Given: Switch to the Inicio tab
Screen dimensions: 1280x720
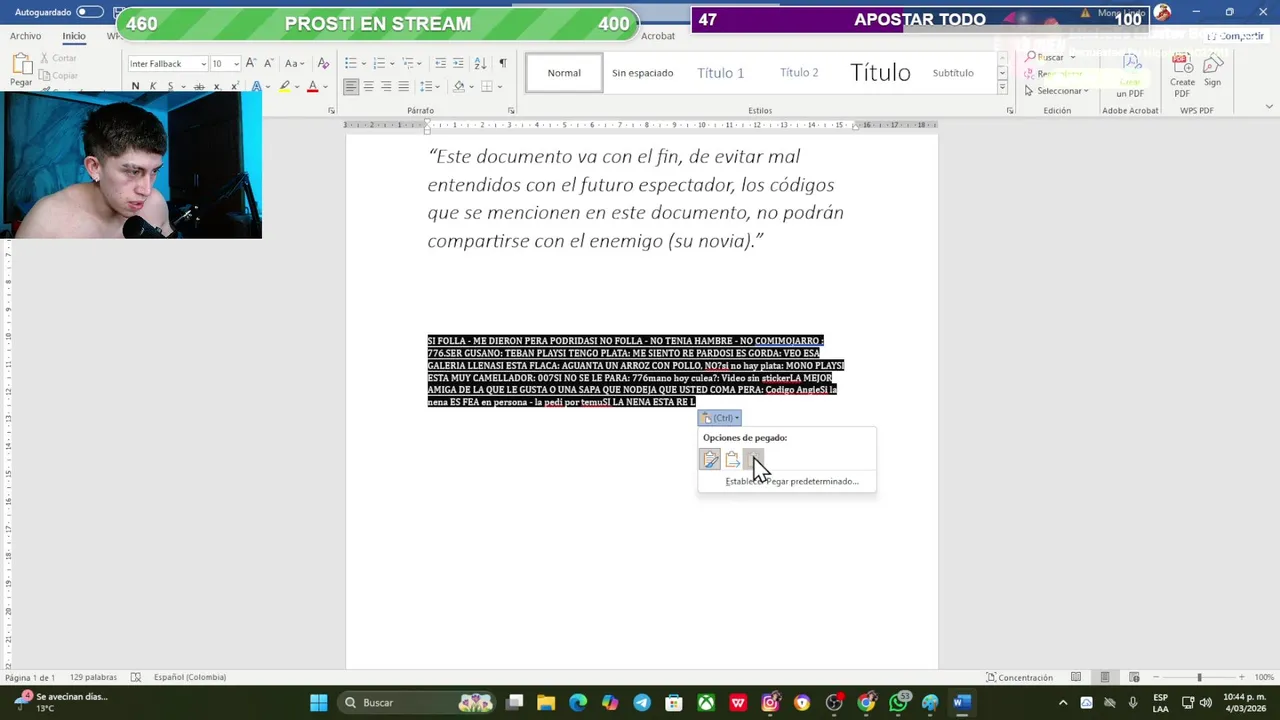Looking at the screenshot, I should [74, 36].
